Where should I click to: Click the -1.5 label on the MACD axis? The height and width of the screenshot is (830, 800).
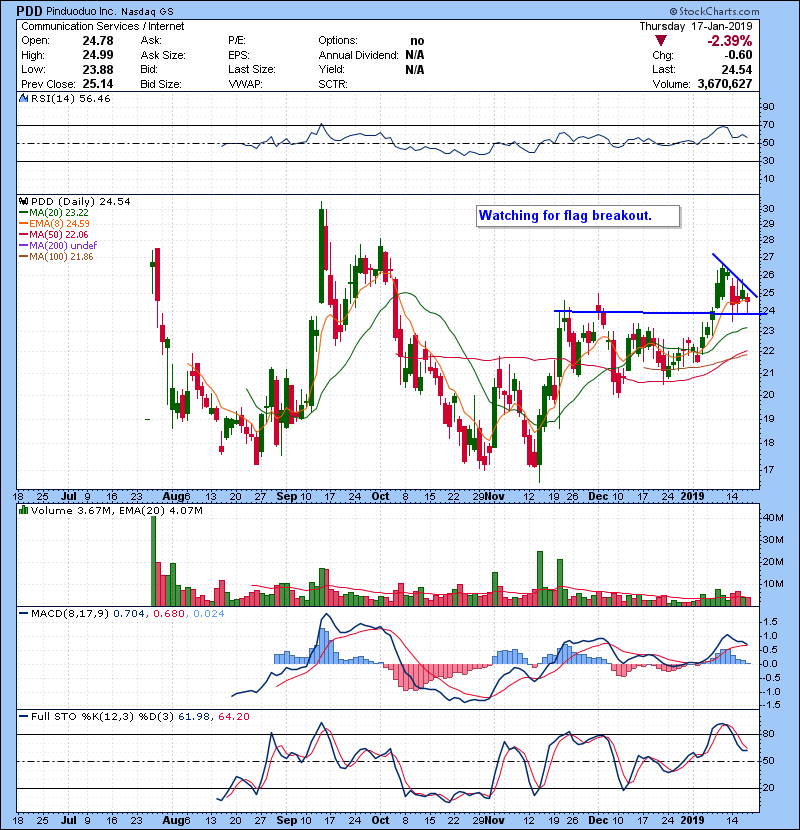[770, 705]
